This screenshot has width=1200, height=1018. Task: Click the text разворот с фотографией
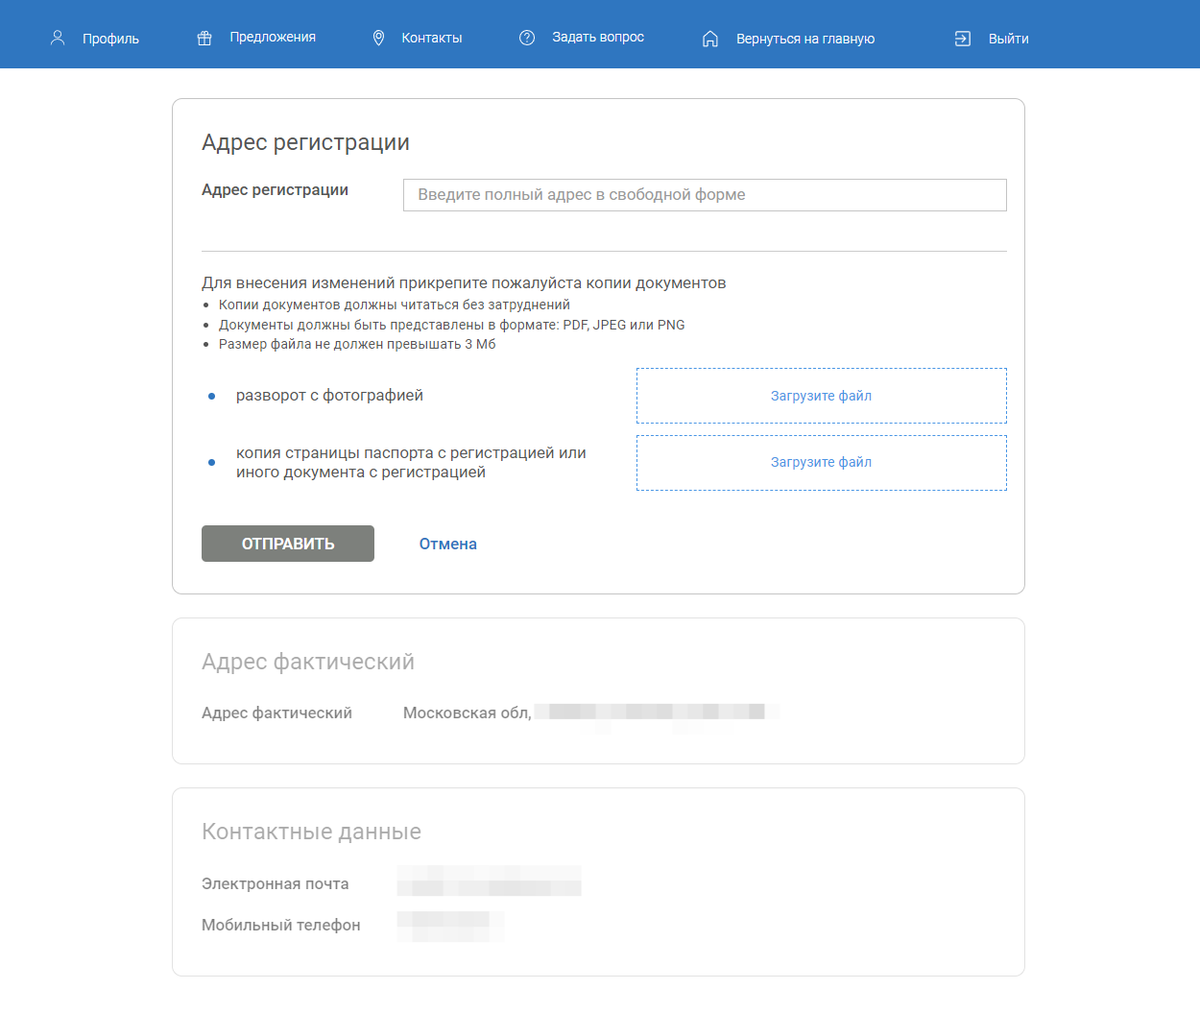[330, 396]
